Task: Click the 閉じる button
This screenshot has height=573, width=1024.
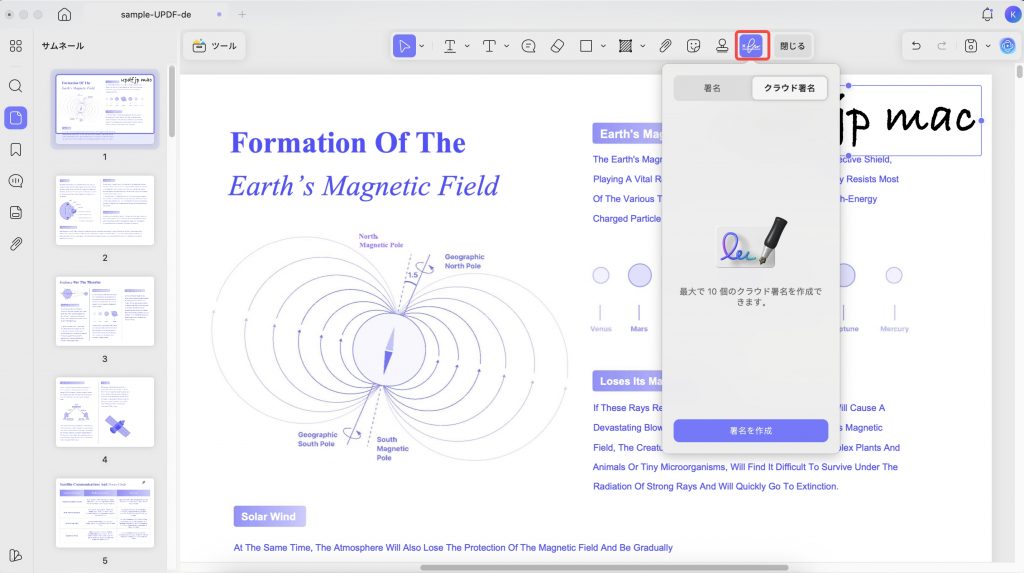Action: click(x=792, y=46)
